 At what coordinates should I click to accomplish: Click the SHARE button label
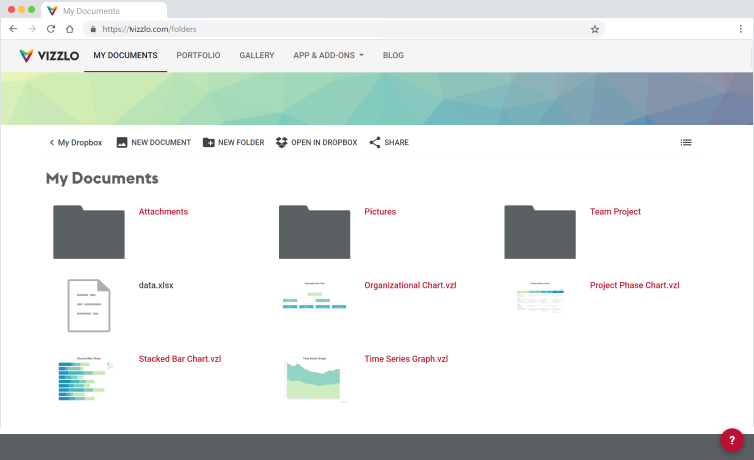[x=396, y=142]
